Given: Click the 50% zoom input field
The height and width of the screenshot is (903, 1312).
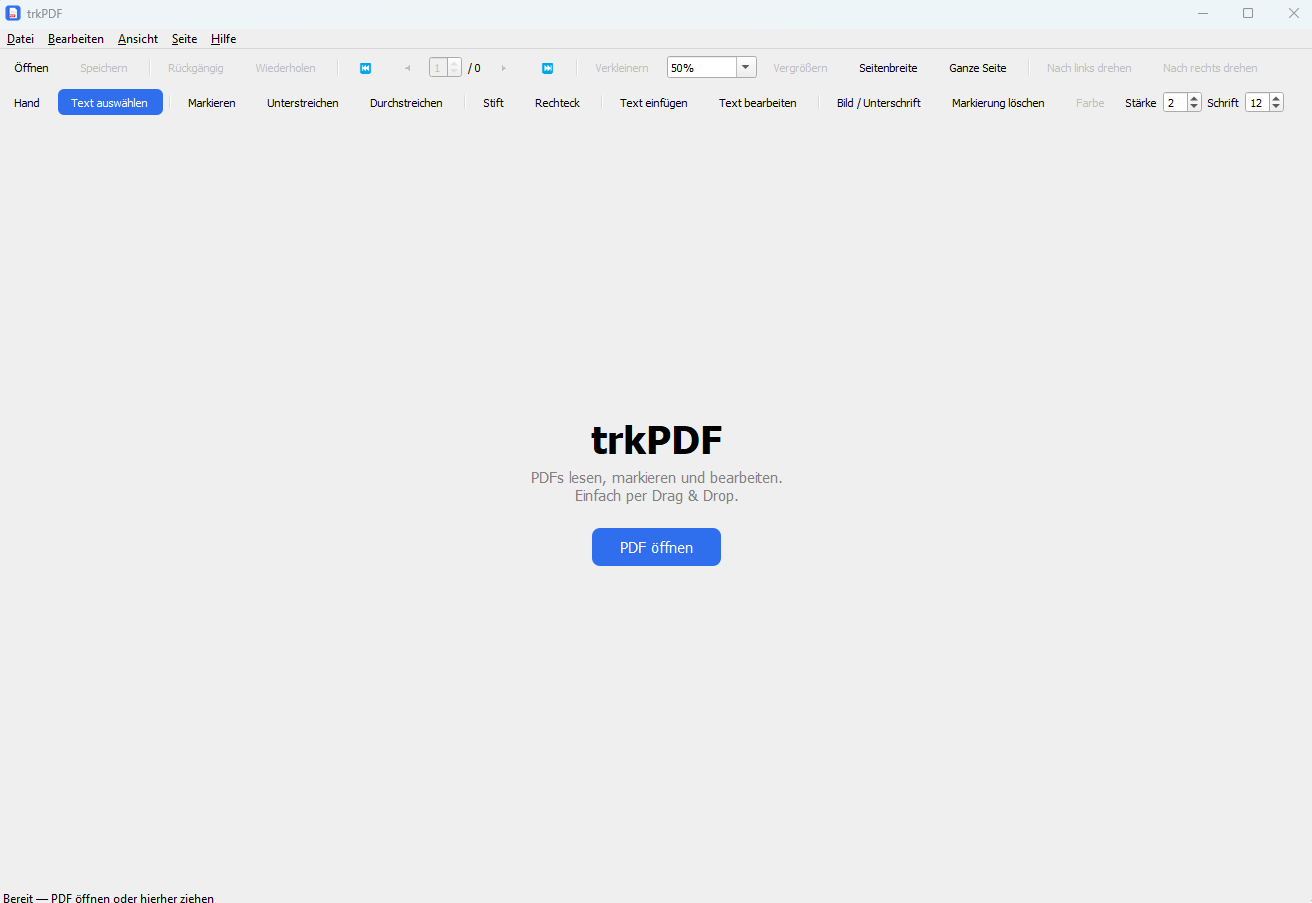Looking at the screenshot, I should (702, 68).
